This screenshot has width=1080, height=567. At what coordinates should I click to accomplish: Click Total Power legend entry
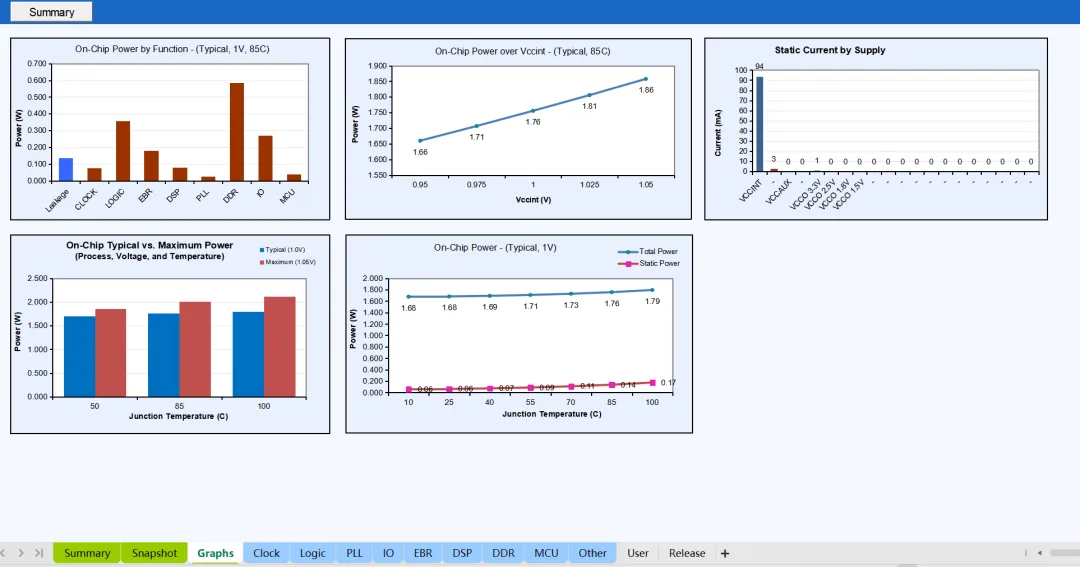[x=657, y=251]
